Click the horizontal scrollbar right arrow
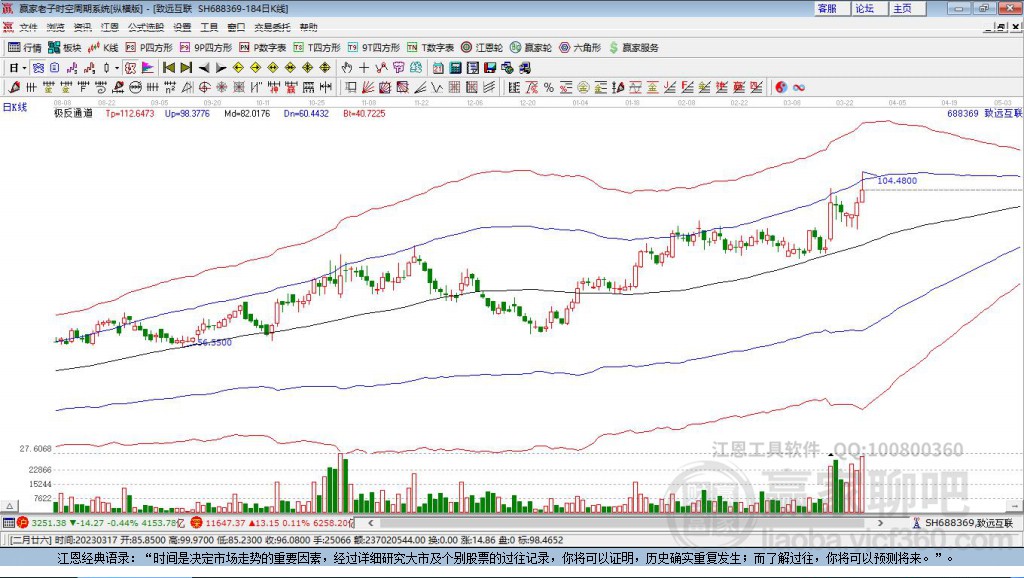Image resolution: width=1024 pixels, height=578 pixels. (880, 523)
